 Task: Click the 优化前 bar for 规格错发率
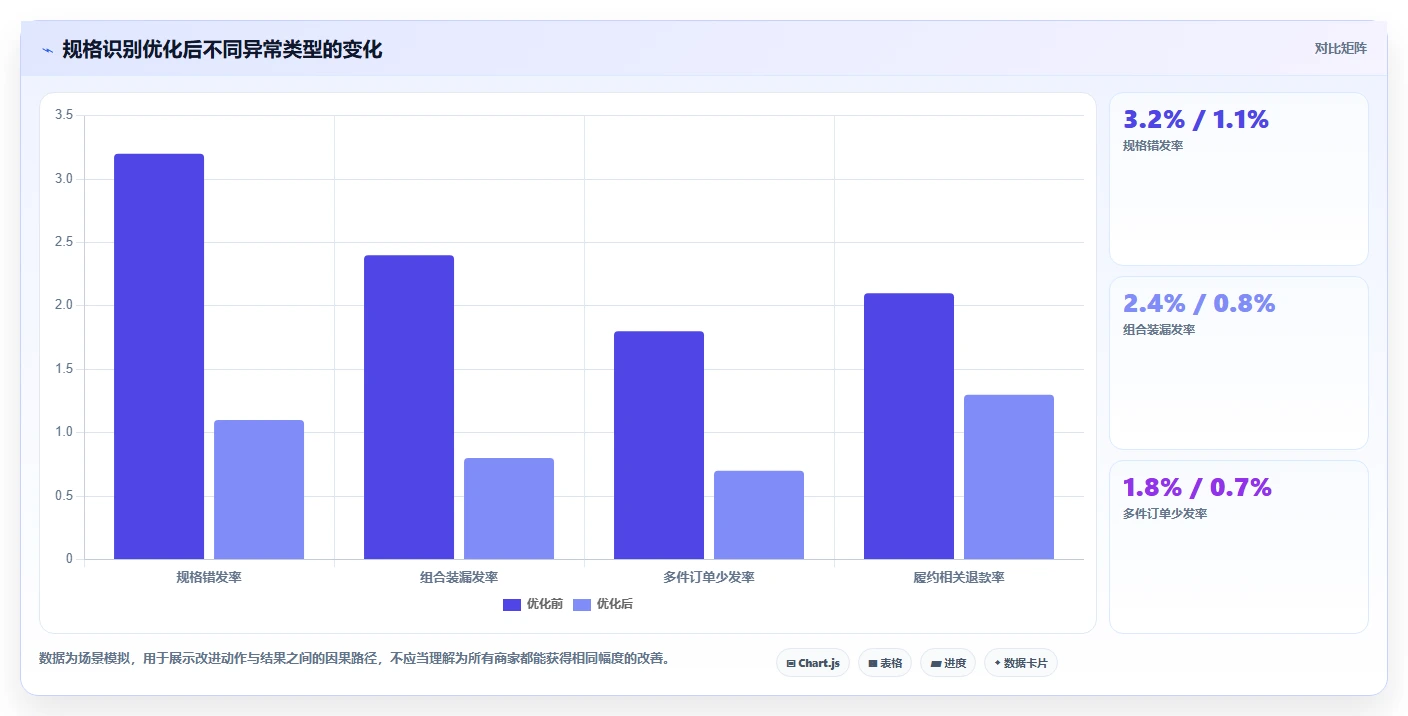[x=159, y=357]
